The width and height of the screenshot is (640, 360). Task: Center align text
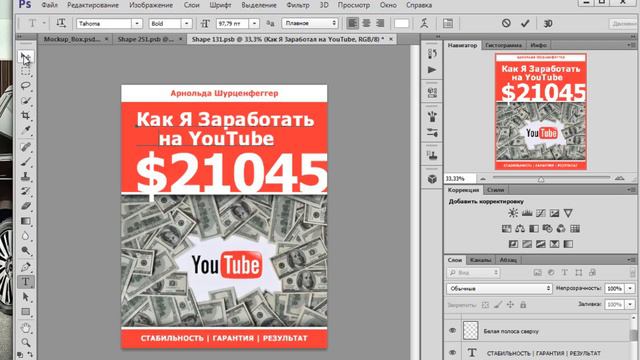coord(366,23)
